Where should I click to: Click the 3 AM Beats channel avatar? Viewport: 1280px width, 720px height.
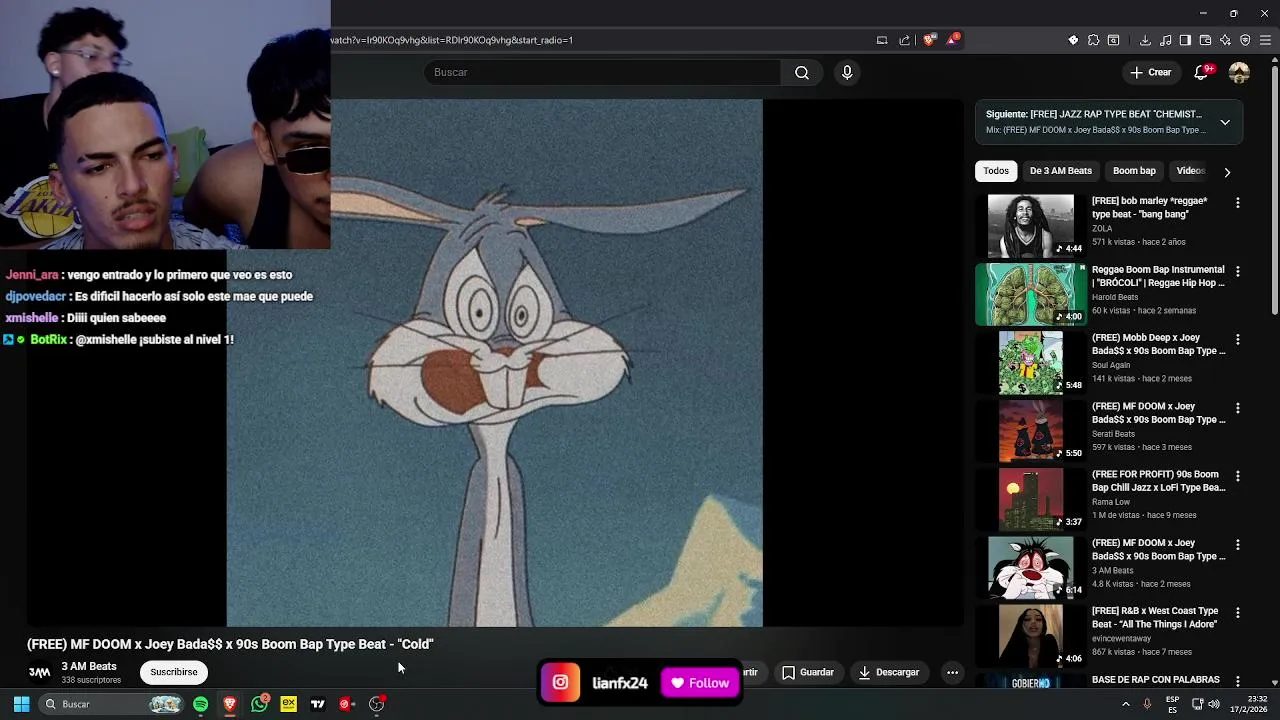39,673
